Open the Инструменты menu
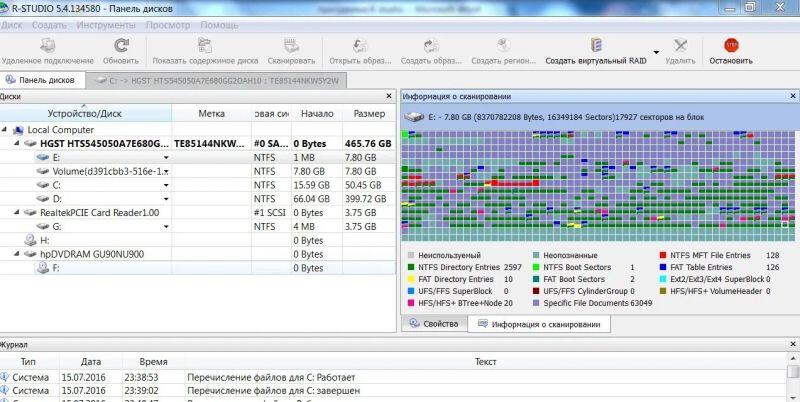800x402 pixels. pyautogui.click(x=106, y=24)
